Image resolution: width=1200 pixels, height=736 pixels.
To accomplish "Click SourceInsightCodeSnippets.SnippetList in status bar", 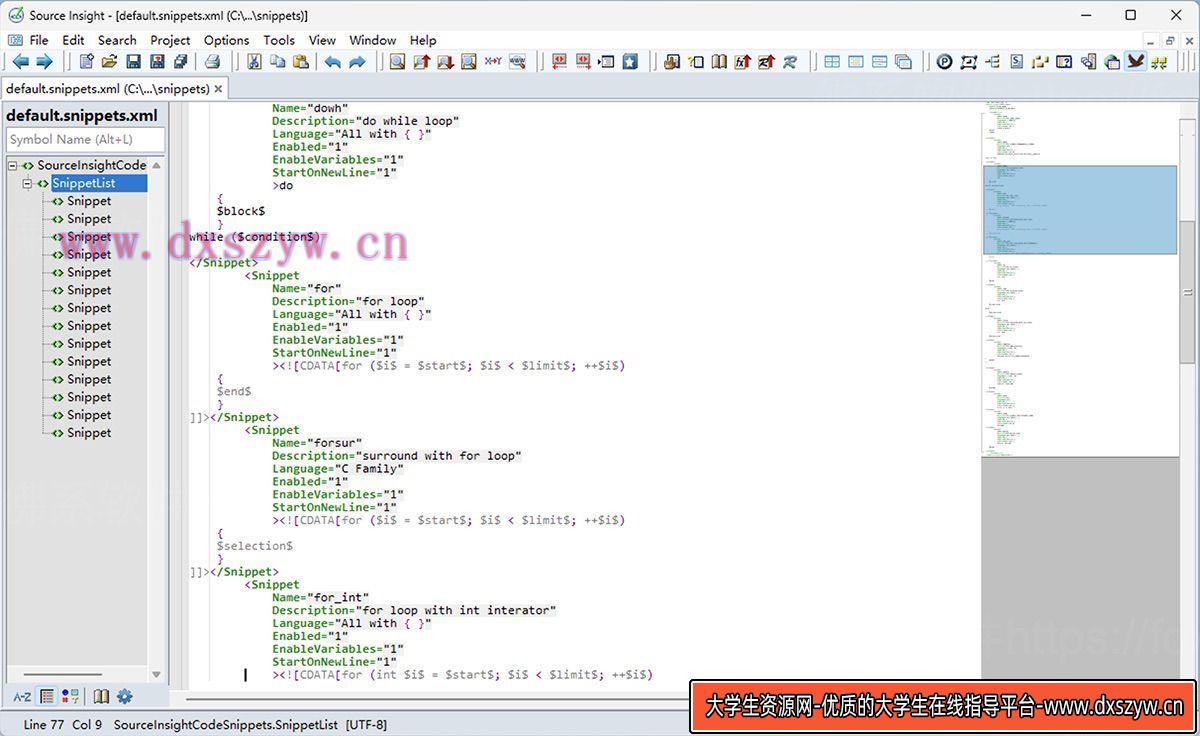I will coord(225,724).
